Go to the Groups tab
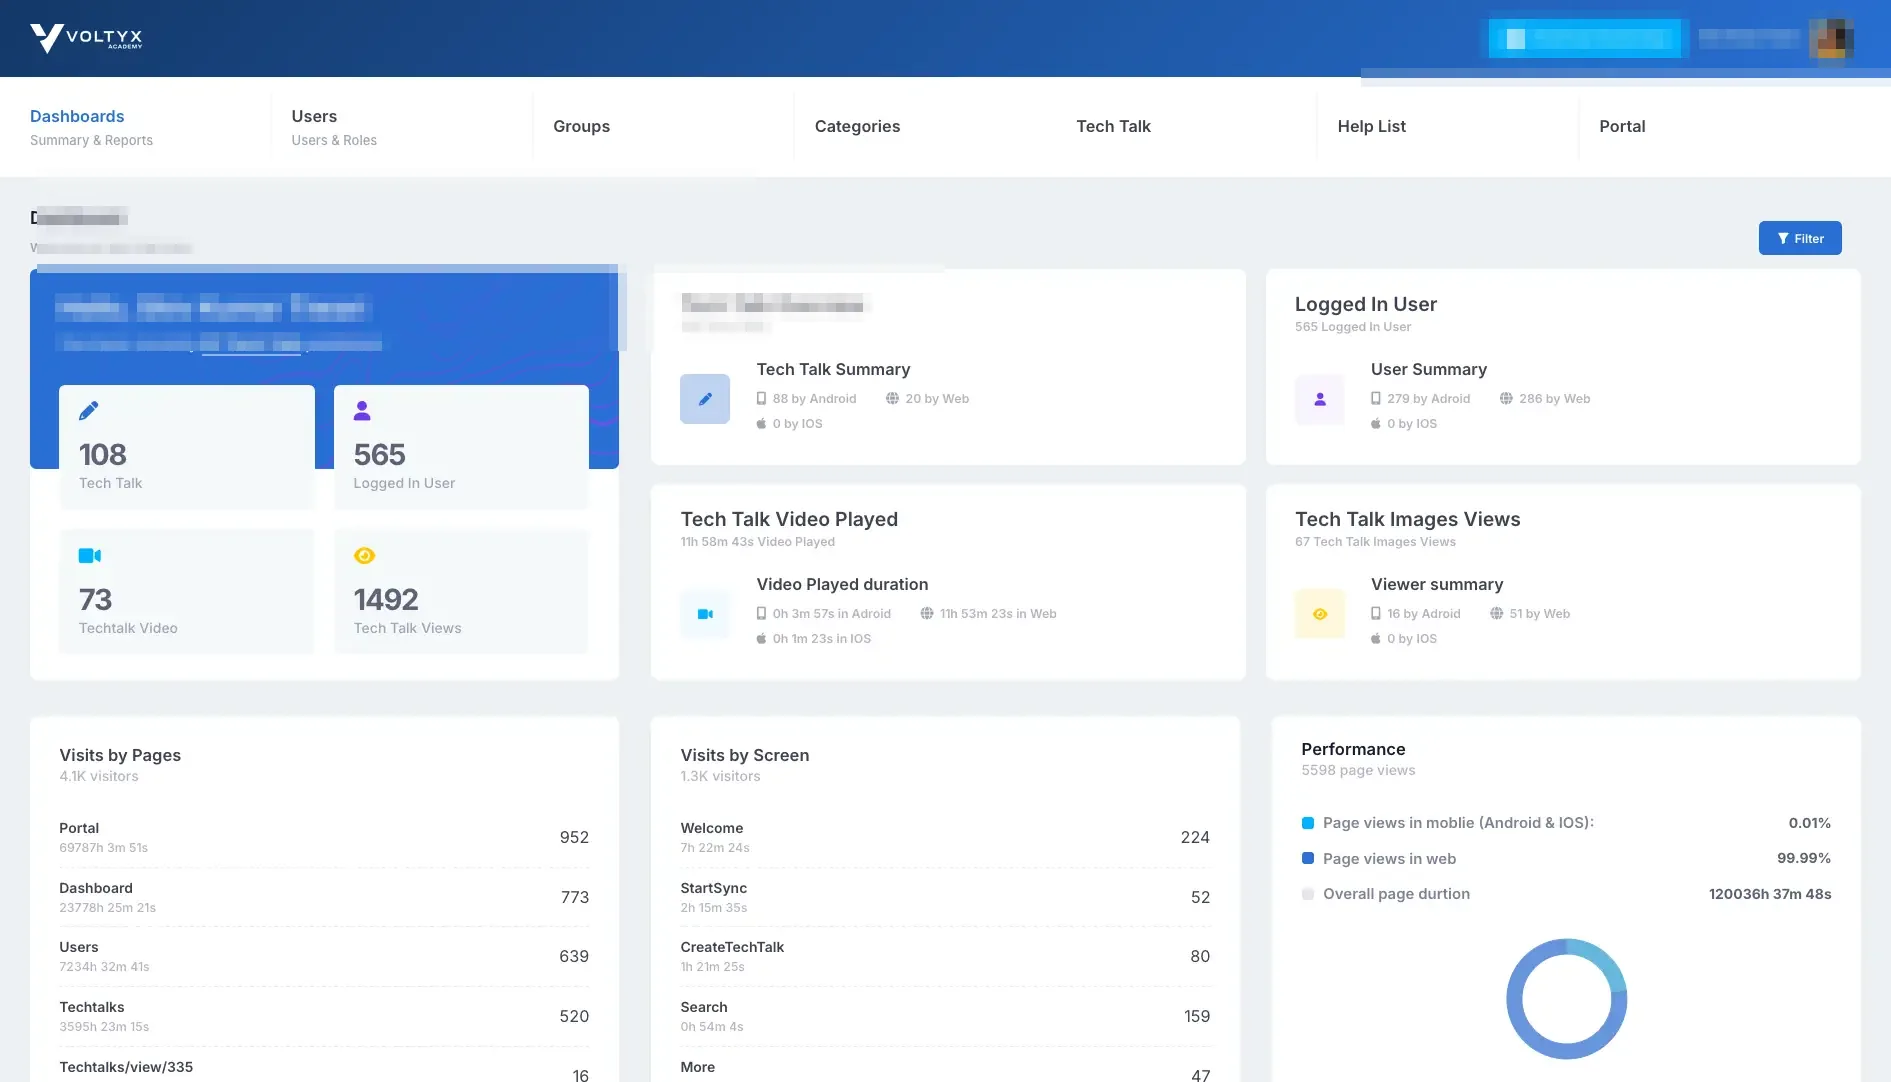This screenshot has width=1891, height=1082. point(581,126)
